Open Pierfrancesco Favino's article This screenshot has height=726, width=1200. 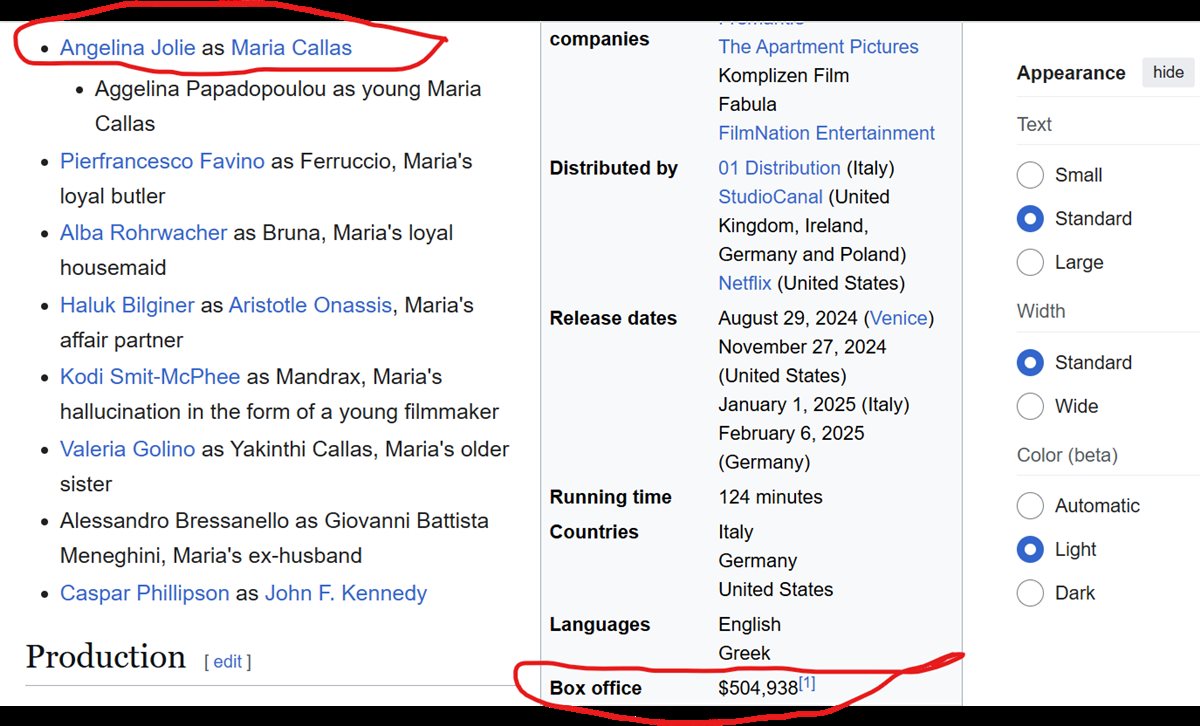tap(162, 161)
